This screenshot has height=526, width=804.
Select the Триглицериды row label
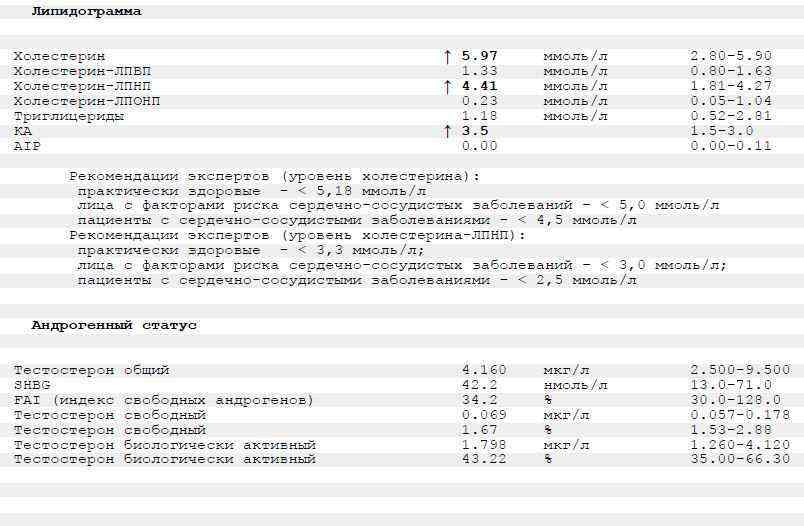pos(68,116)
